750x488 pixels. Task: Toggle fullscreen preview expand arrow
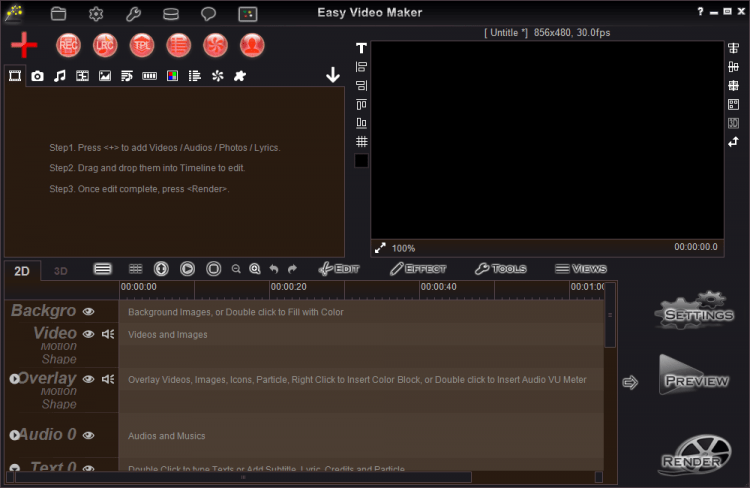pos(380,248)
